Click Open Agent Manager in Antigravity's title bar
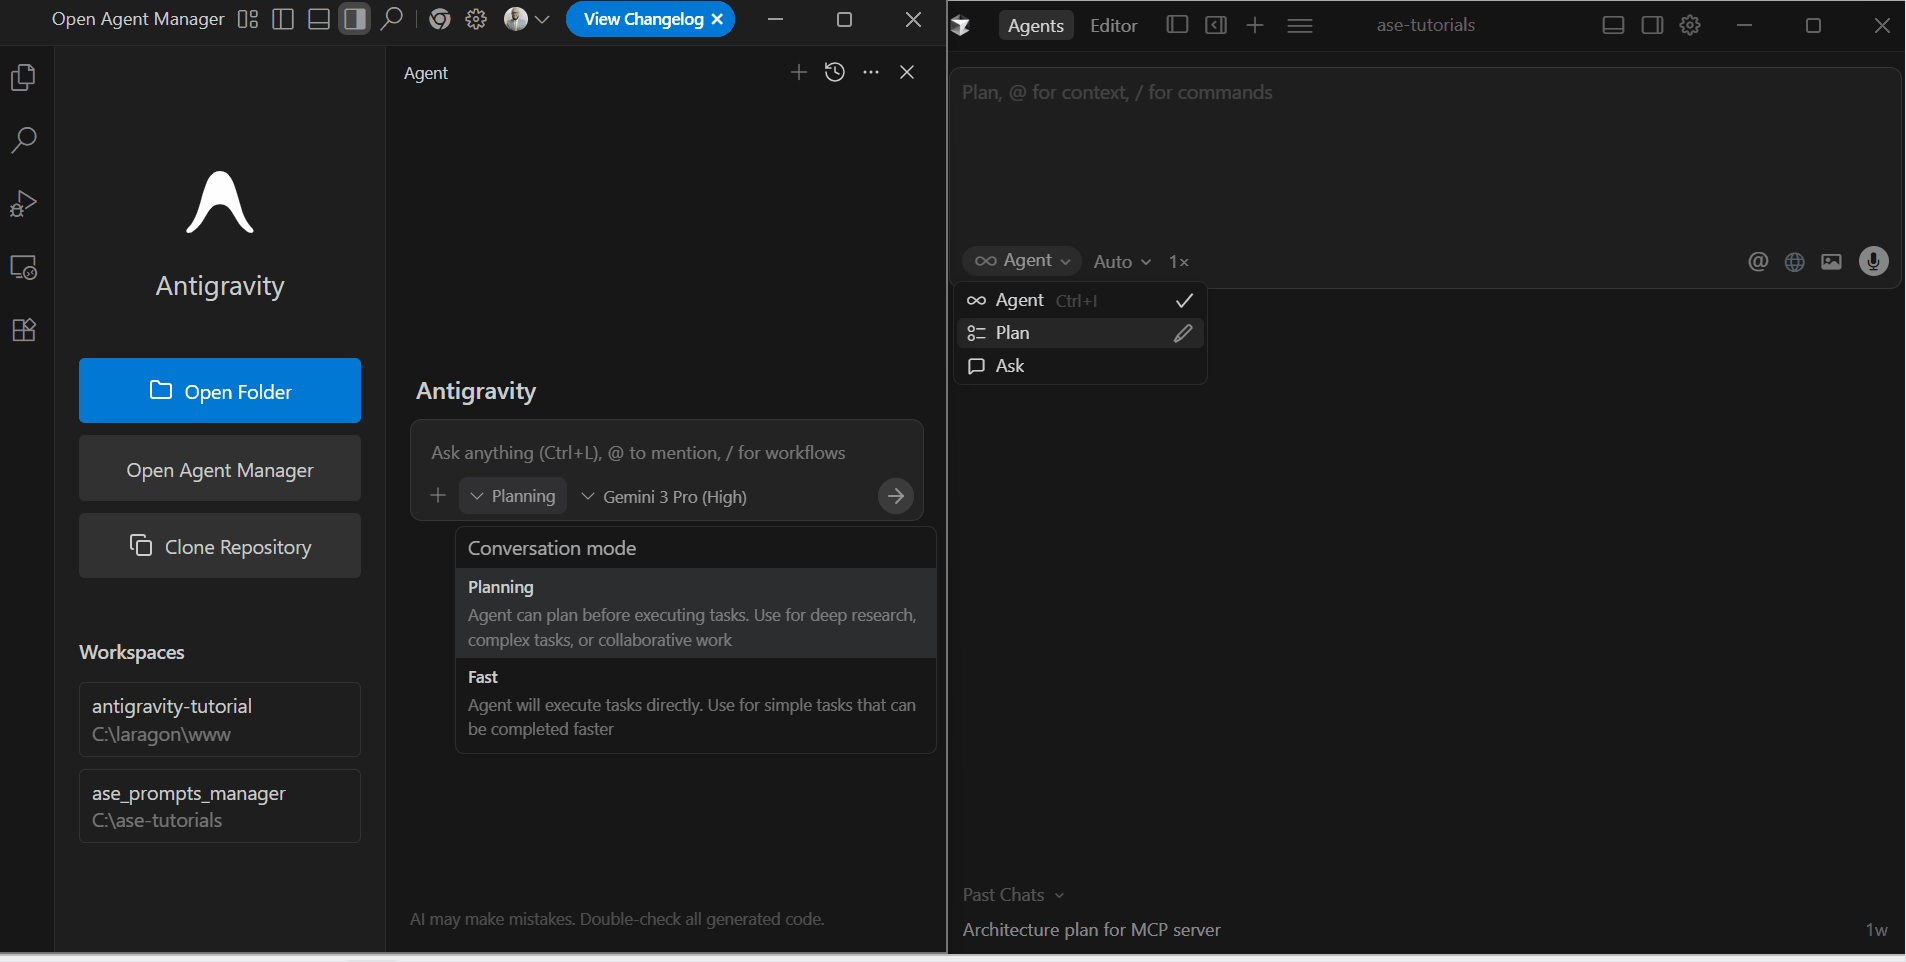 pos(138,19)
